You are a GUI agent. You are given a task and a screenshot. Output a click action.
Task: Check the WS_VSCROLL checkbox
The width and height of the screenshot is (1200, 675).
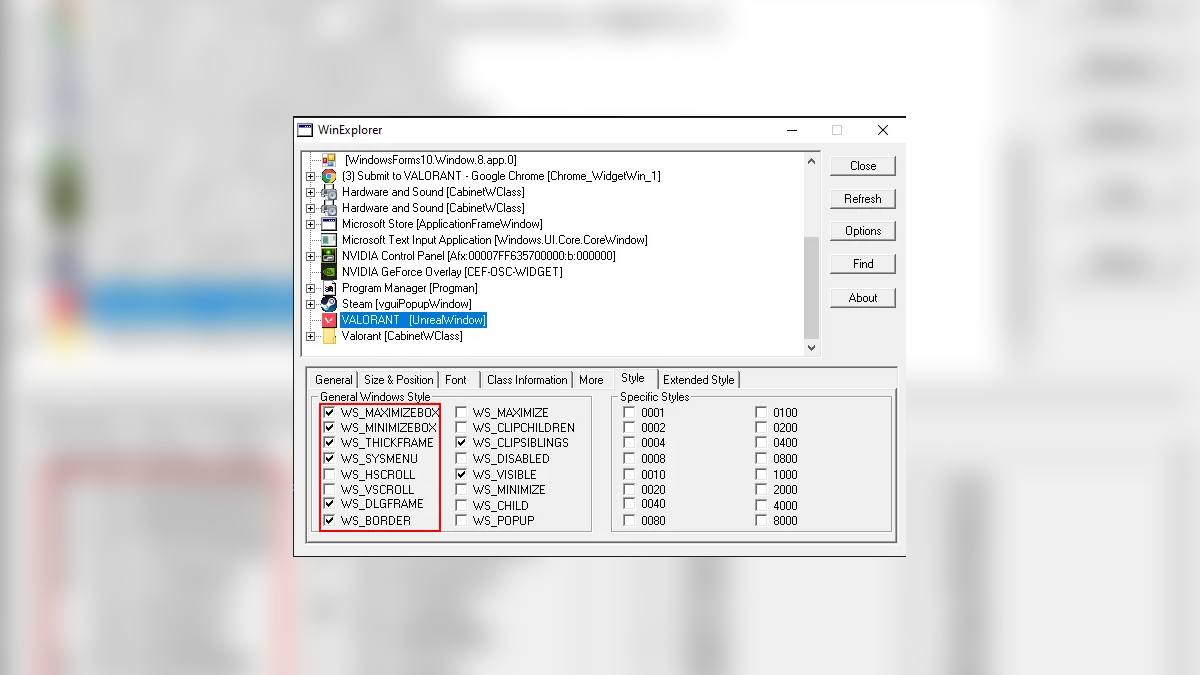pos(329,490)
